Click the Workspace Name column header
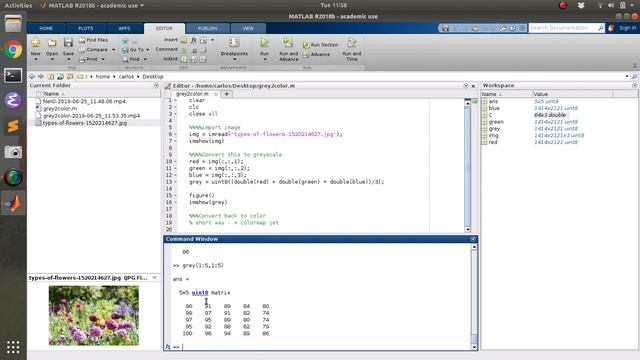 (507, 94)
